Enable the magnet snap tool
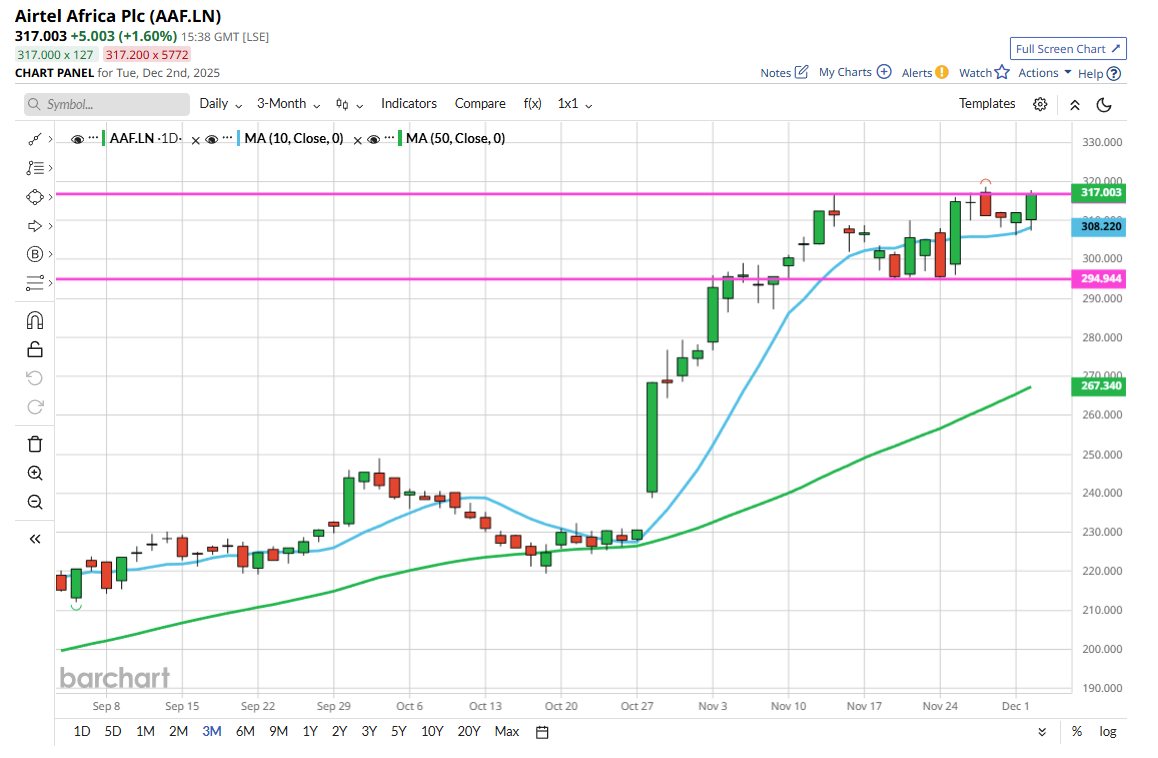 click(35, 321)
